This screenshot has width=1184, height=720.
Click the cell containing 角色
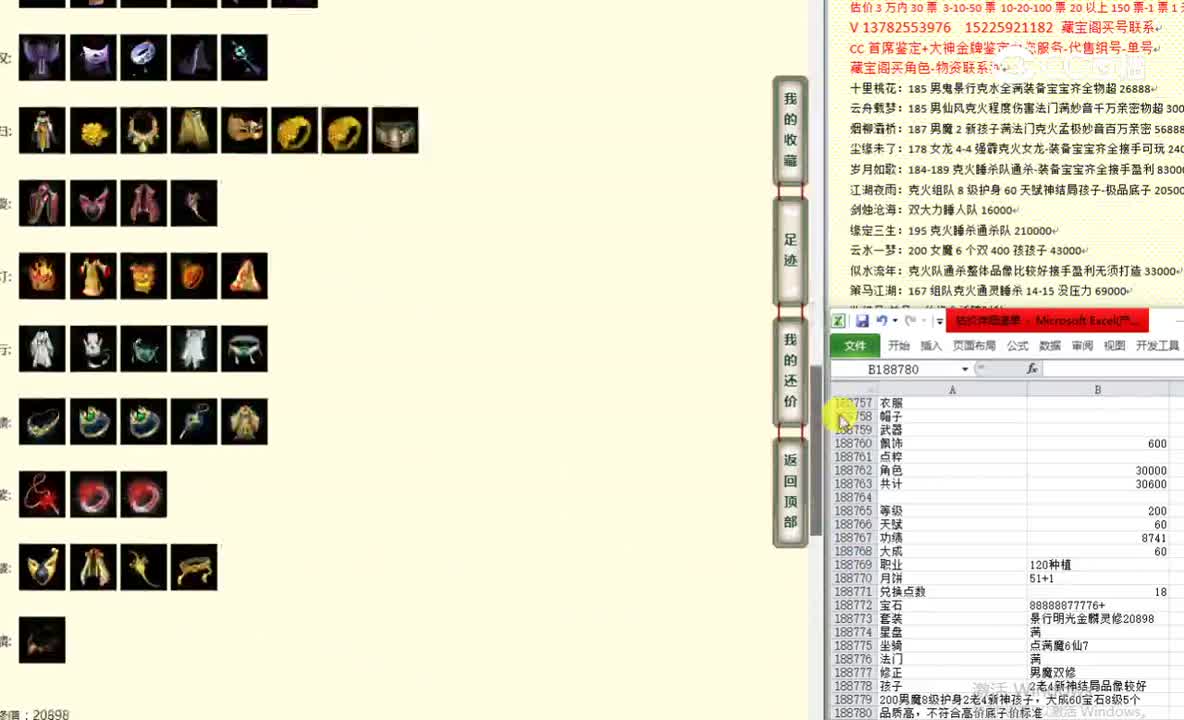952,470
